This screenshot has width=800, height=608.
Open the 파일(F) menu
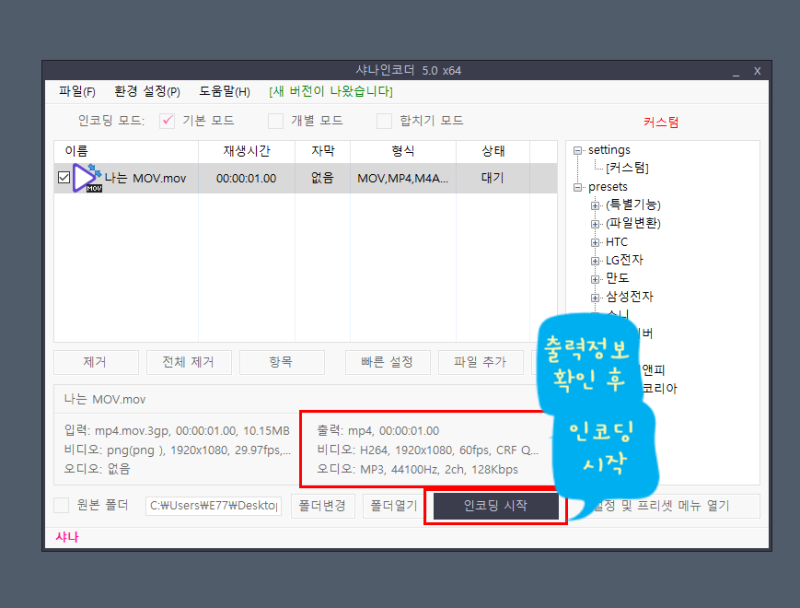[77, 91]
